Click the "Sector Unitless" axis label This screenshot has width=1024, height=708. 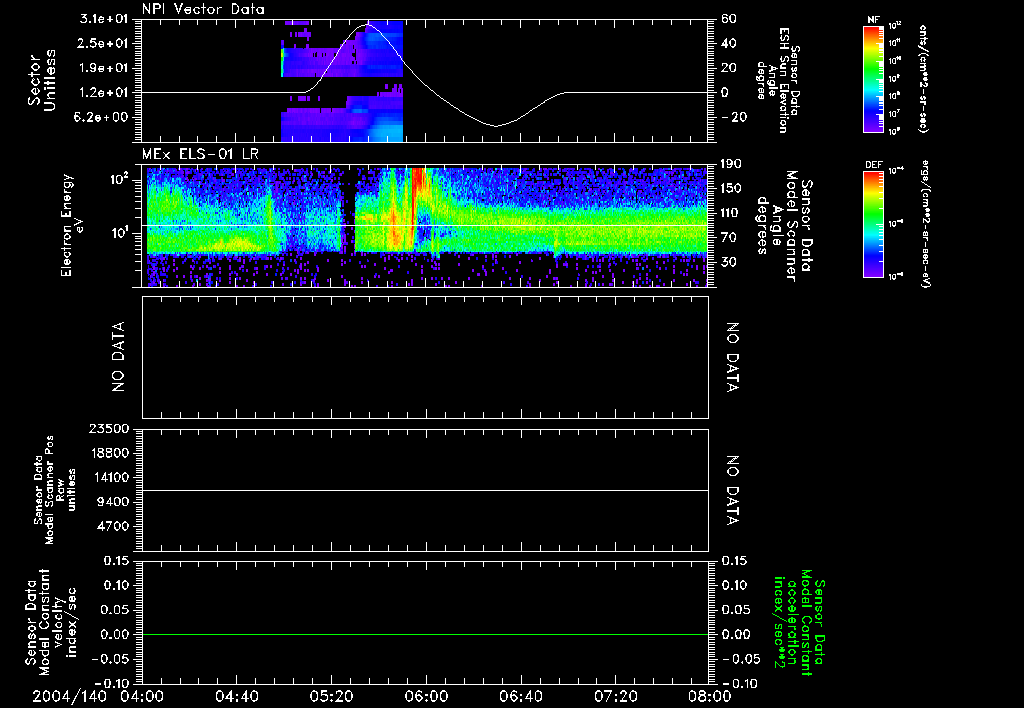click(41, 80)
